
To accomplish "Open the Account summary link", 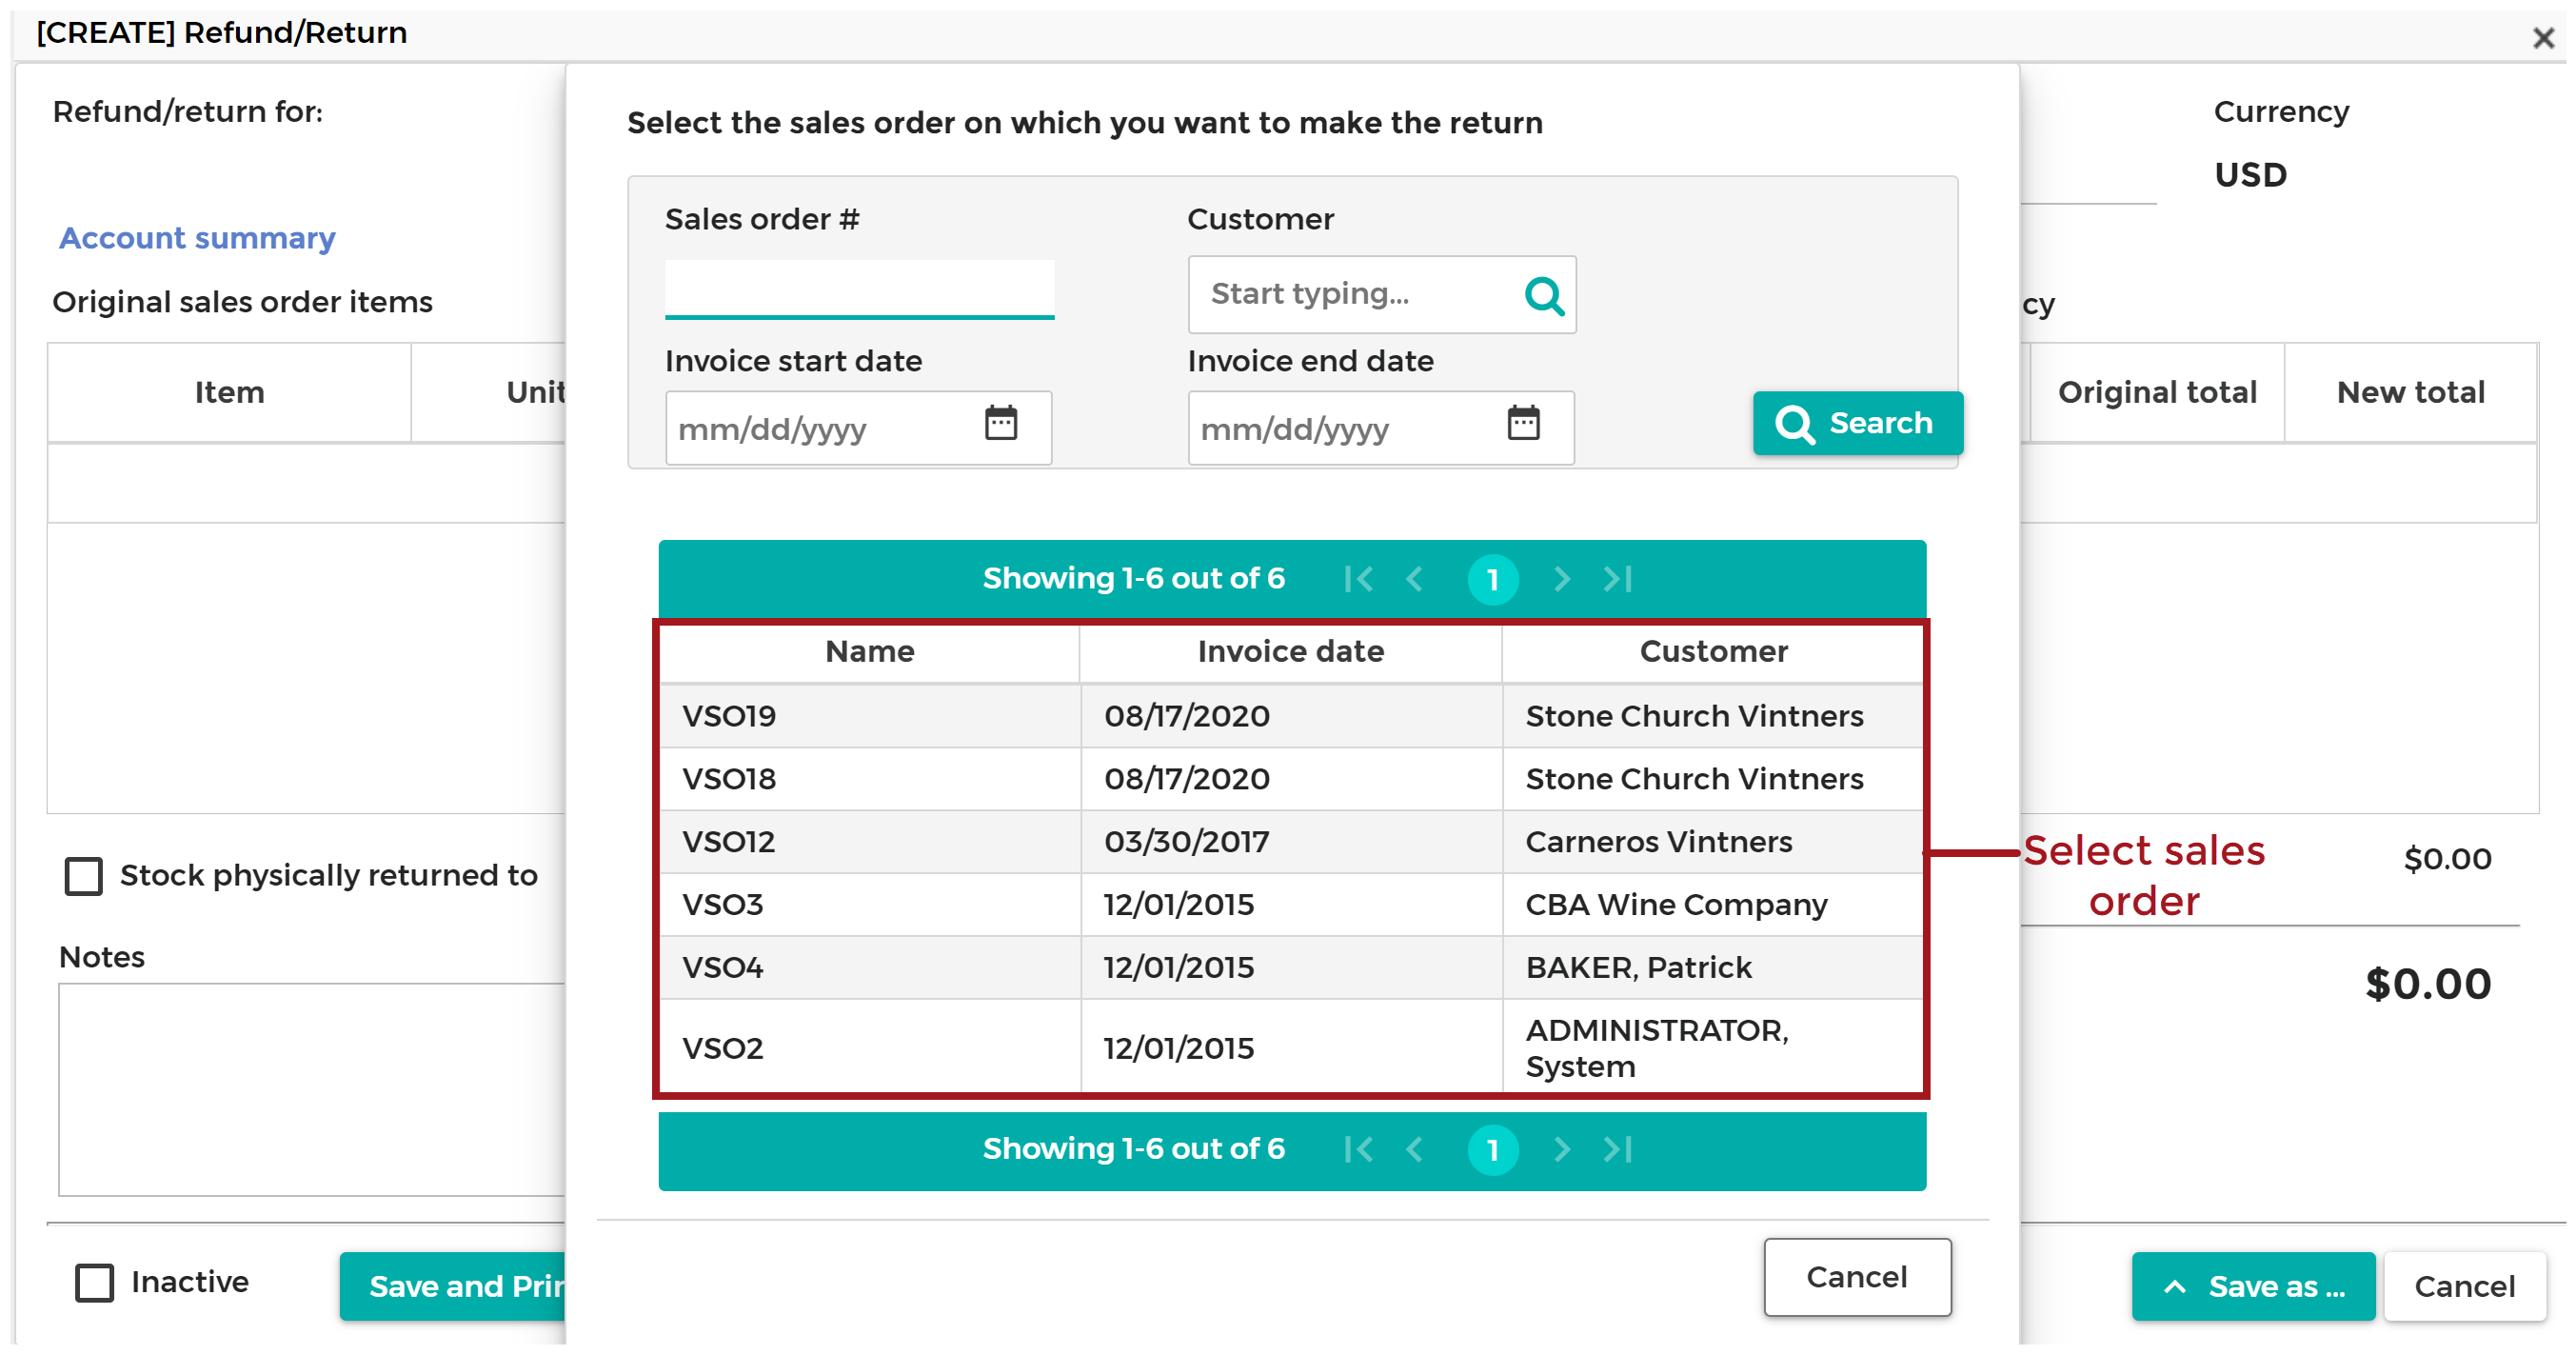I will [x=197, y=238].
